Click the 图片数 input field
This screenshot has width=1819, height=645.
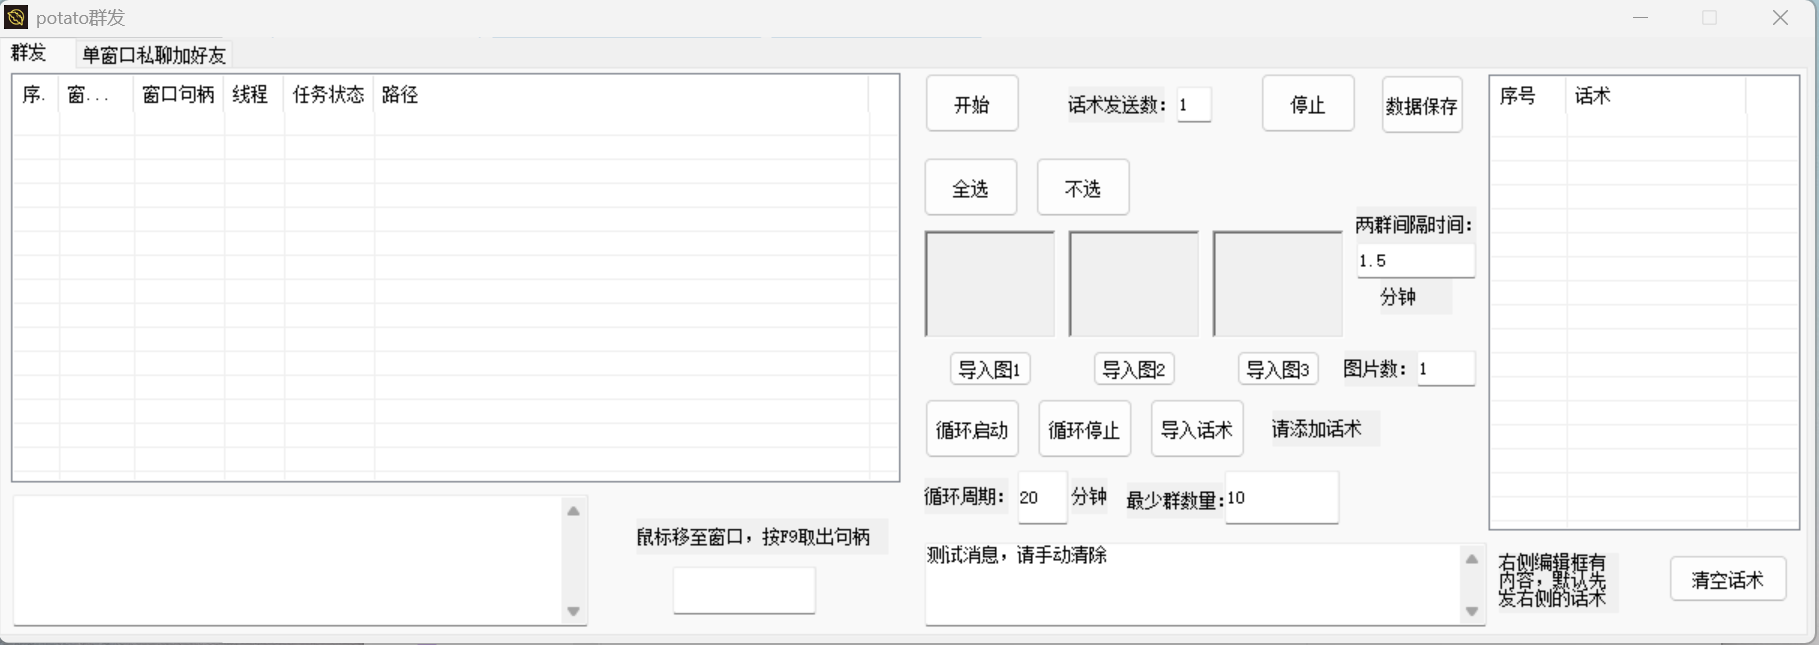click(x=1445, y=369)
